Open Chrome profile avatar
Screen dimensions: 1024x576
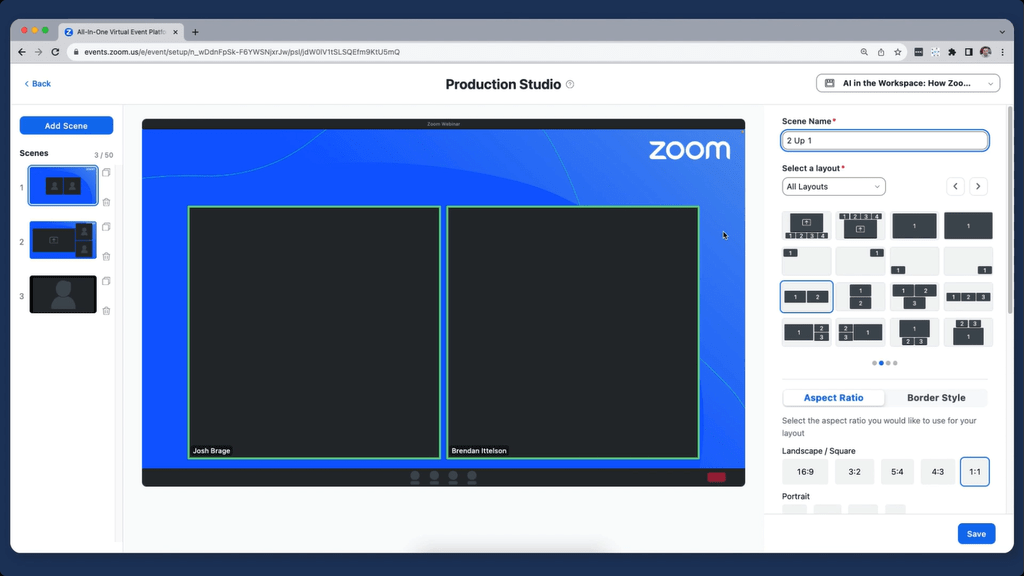pyautogui.click(x=985, y=52)
